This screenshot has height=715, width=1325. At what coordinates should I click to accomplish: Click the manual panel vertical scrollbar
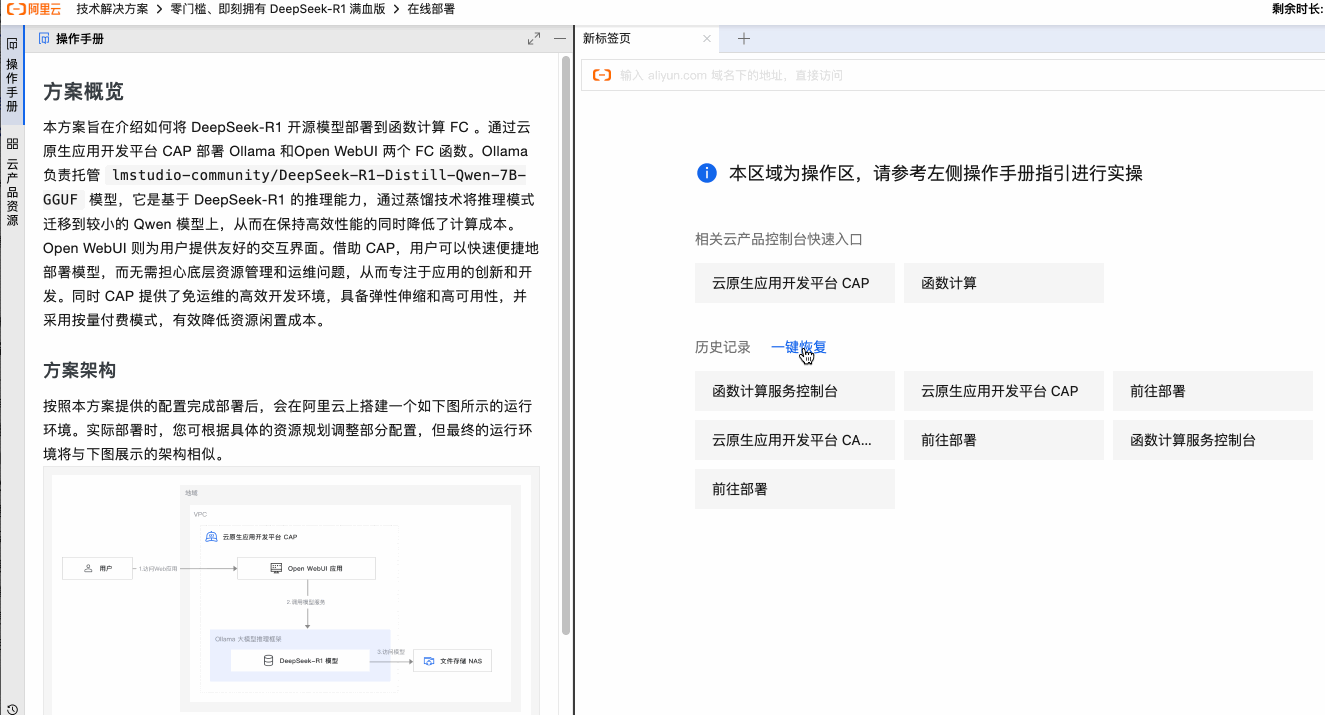click(x=566, y=345)
